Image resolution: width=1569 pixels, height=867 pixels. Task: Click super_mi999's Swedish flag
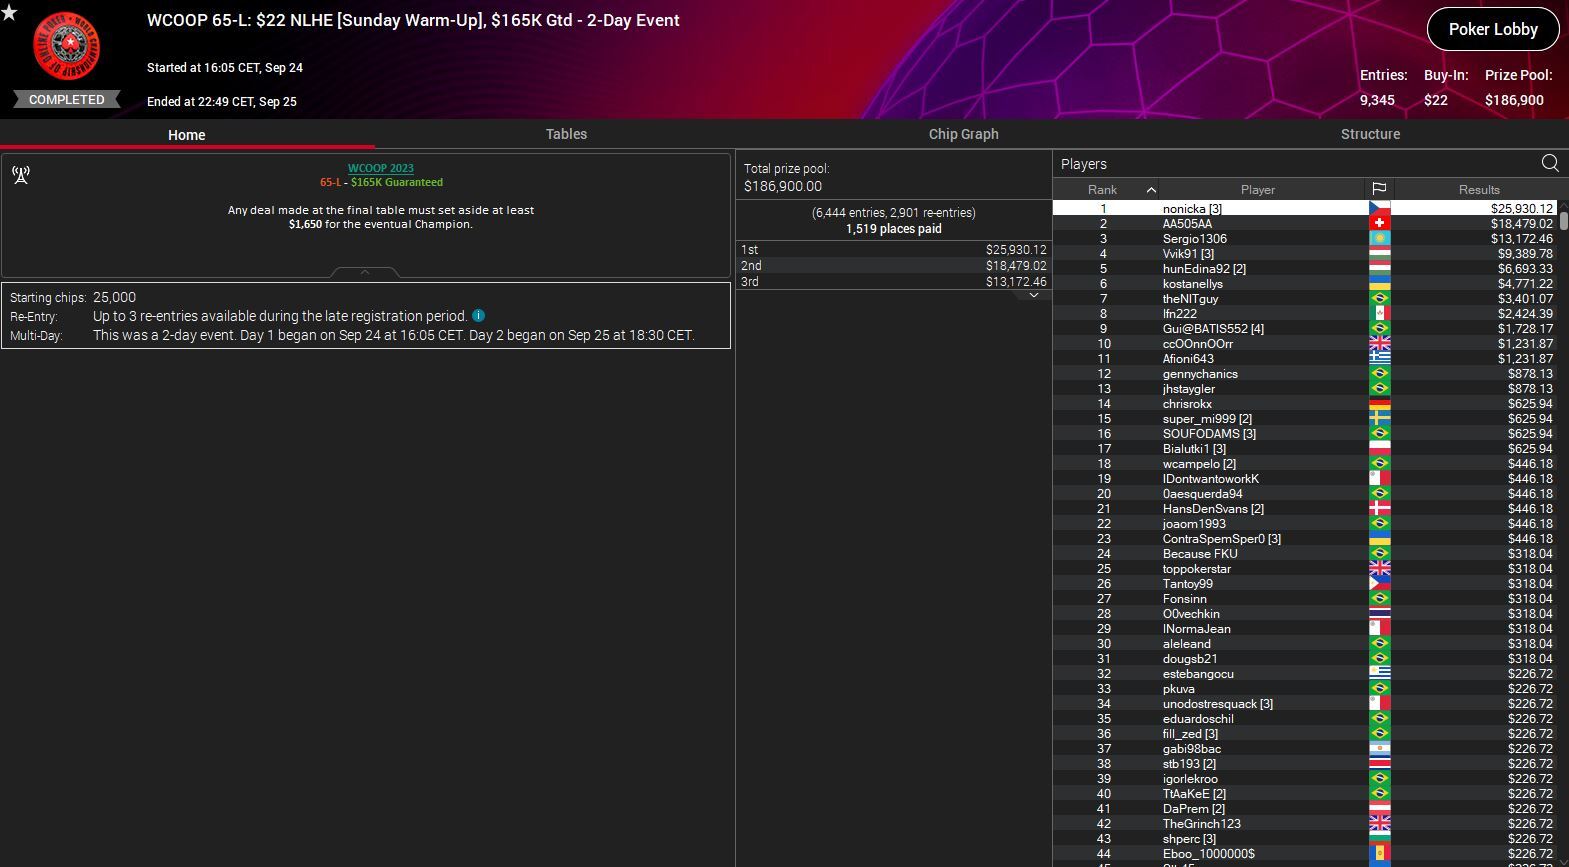(1380, 418)
